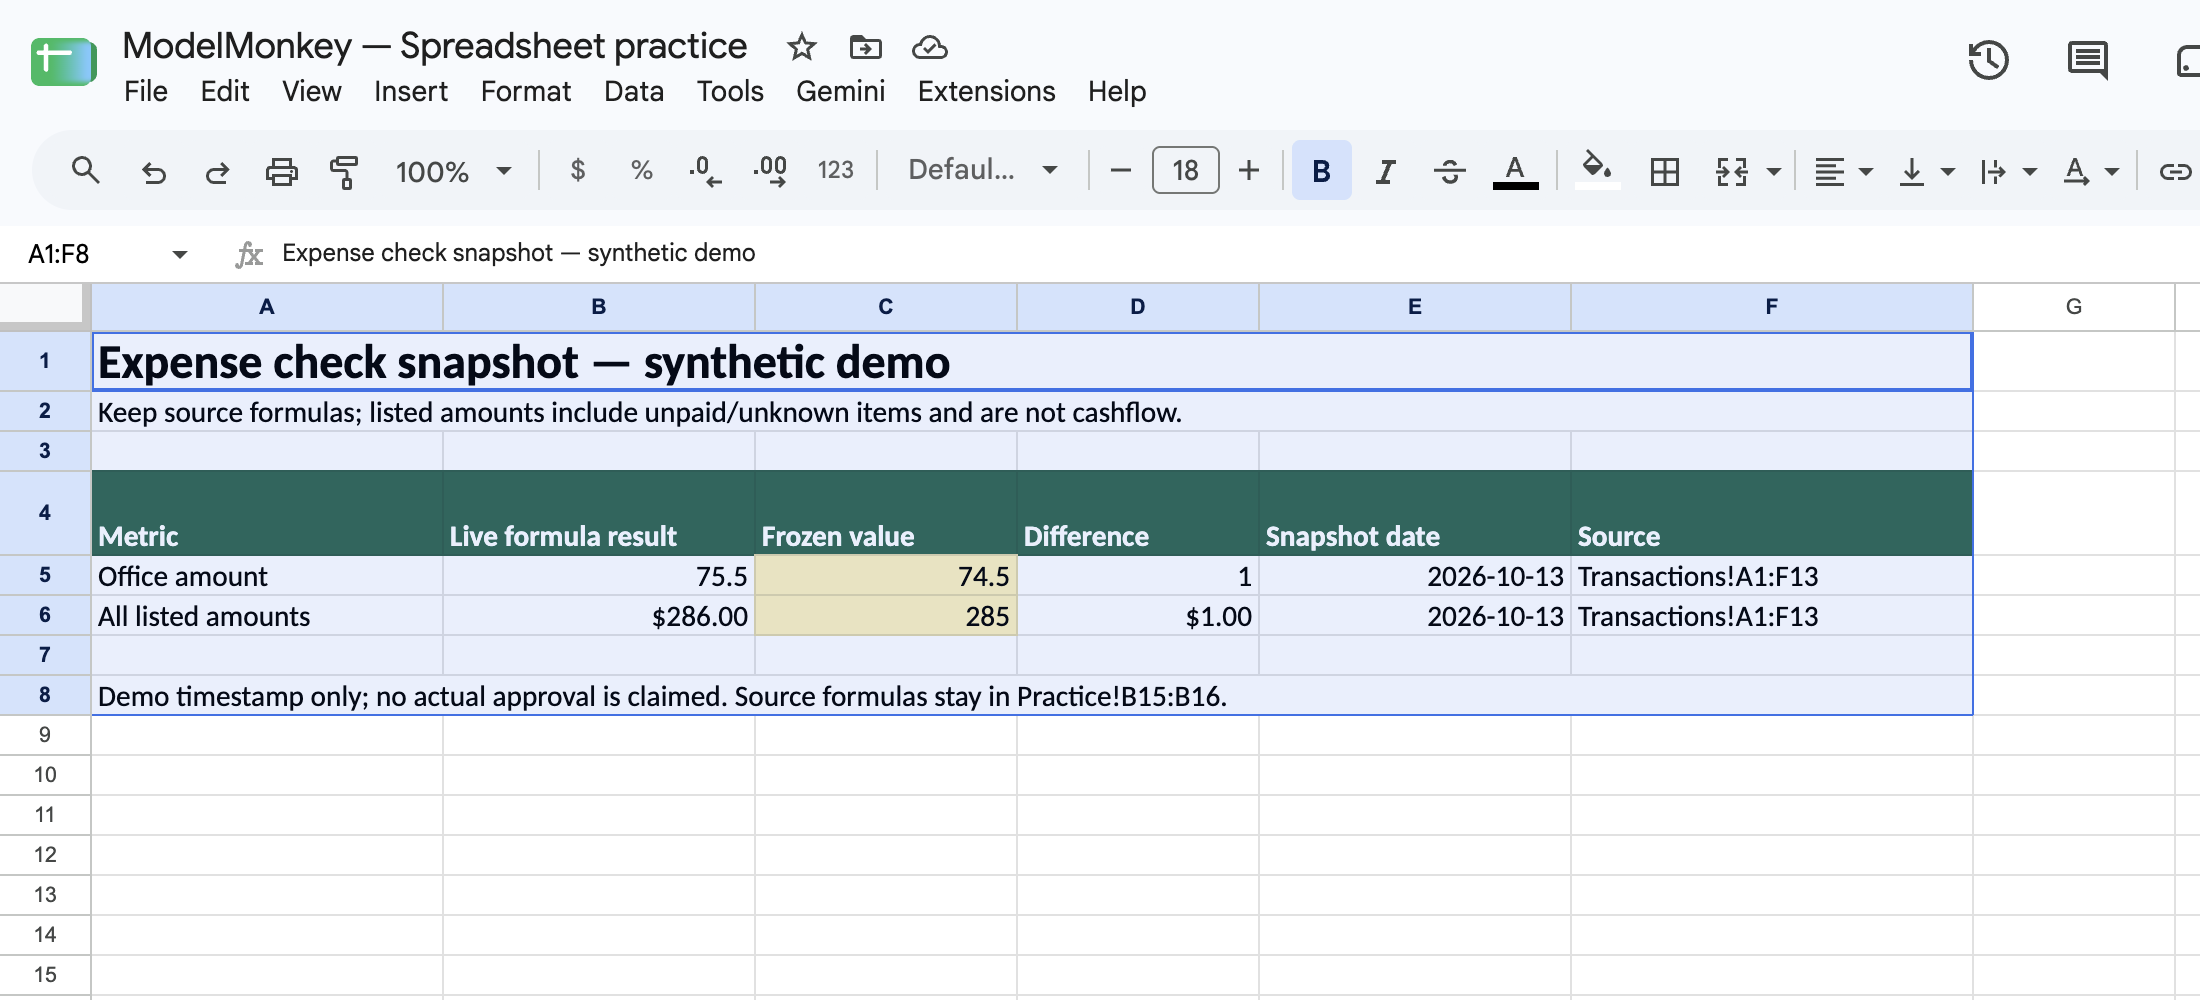Format as currency with dollar icon
This screenshot has width=2200, height=1000.
click(577, 170)
